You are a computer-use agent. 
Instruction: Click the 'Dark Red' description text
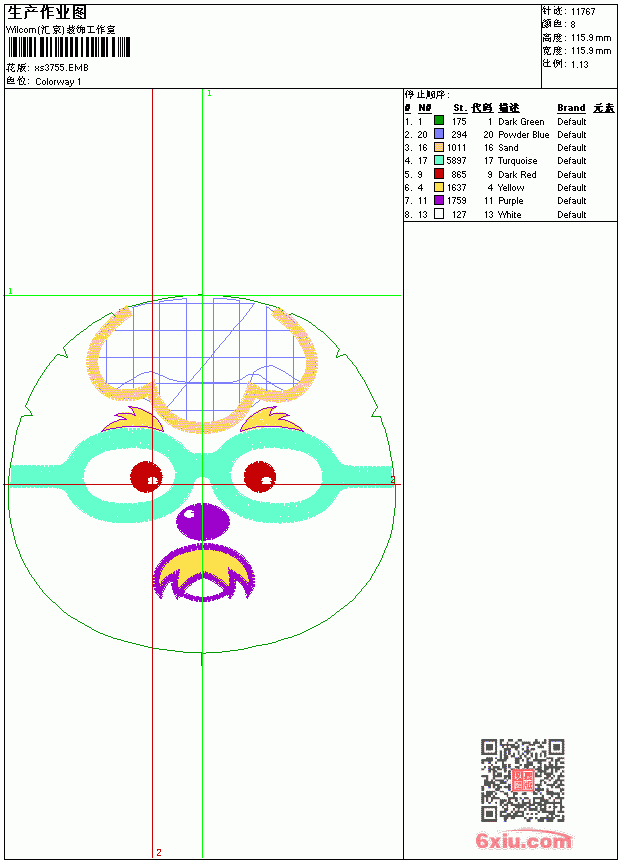[x=517, y=174]
